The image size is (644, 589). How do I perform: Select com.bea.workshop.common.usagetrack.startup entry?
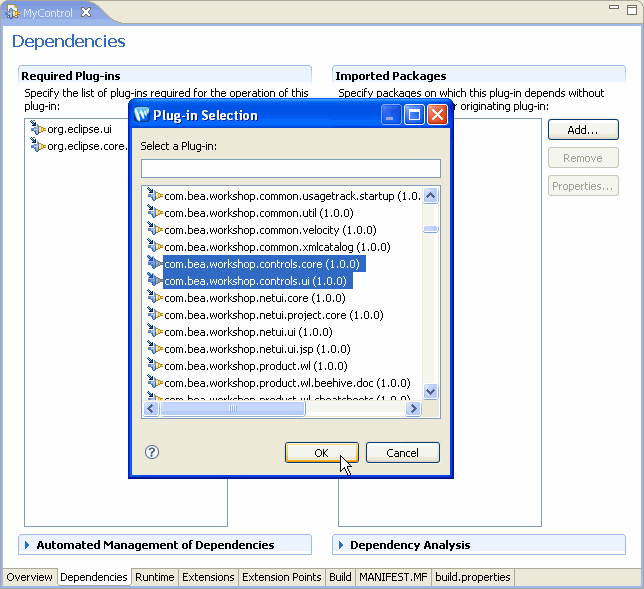[x=292, y=196]
